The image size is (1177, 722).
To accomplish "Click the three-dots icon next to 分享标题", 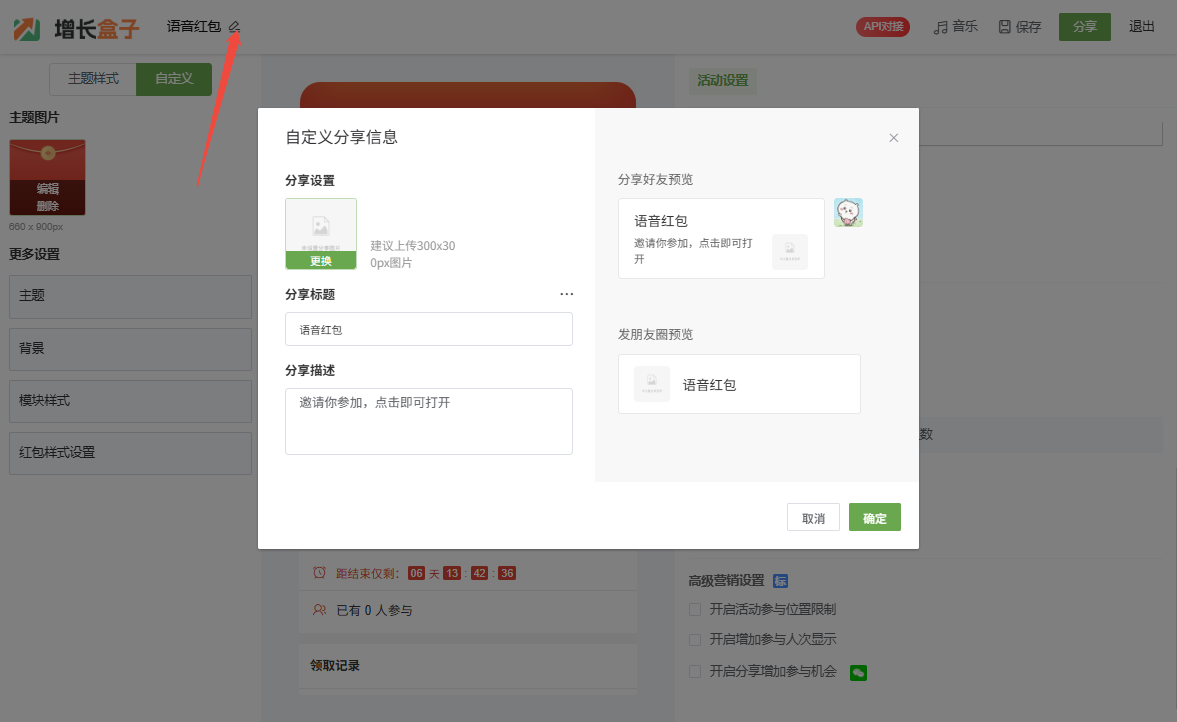I will pos(567,294).
